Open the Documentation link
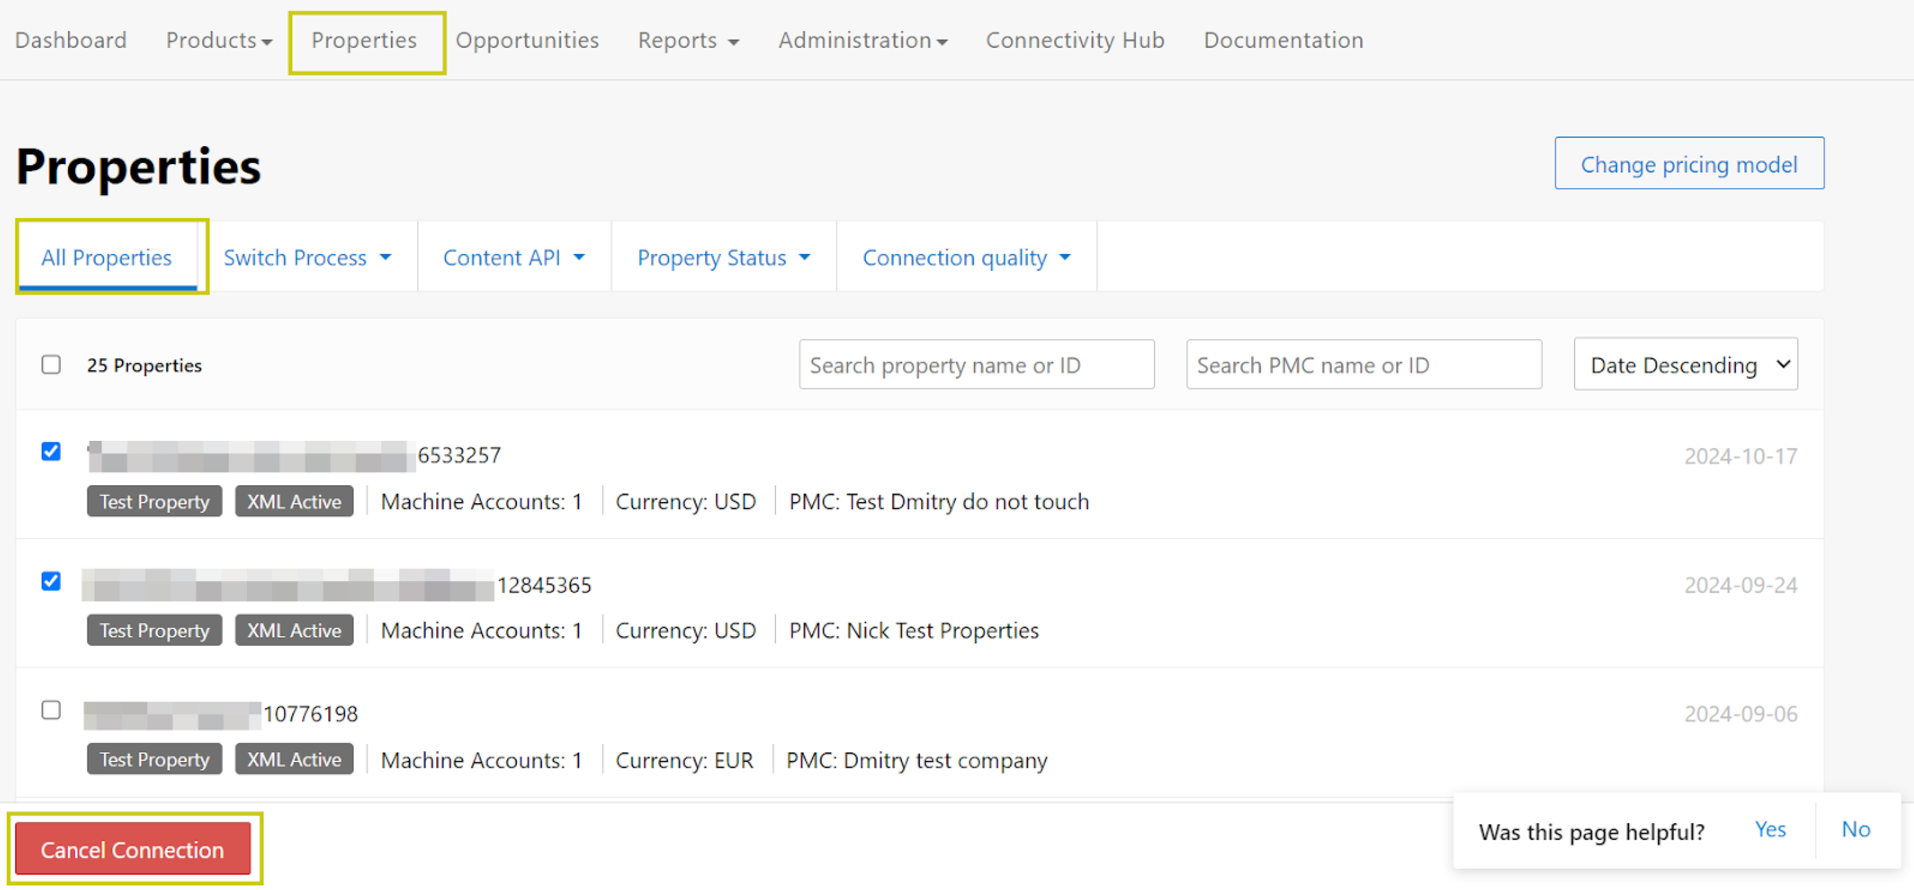 [1283, 40]
